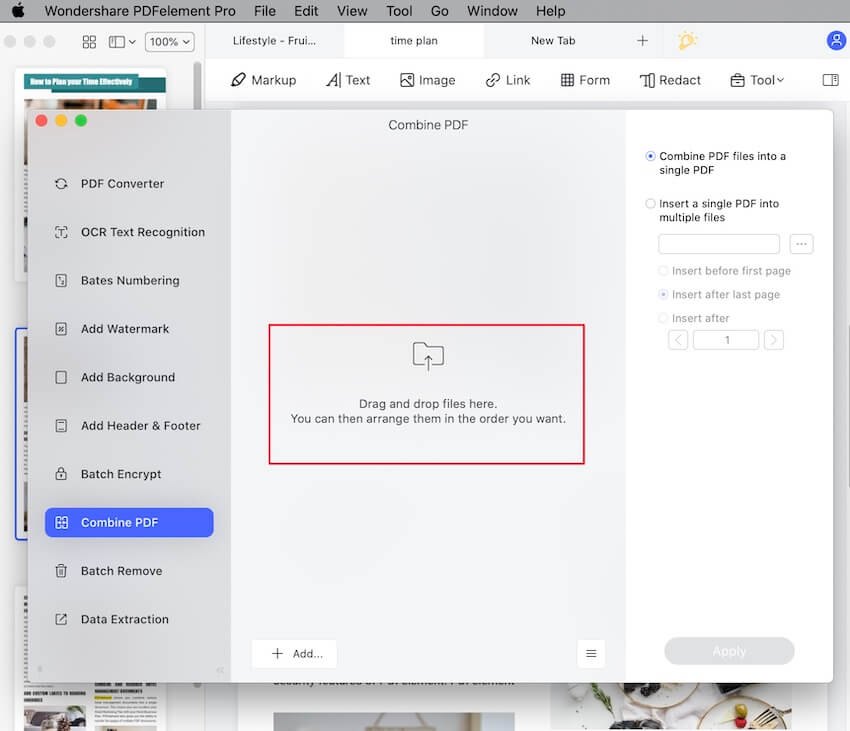Click the drag and drop files area
Image resolution: width=850 pixels, height=731 pixels.
(427, 394)
